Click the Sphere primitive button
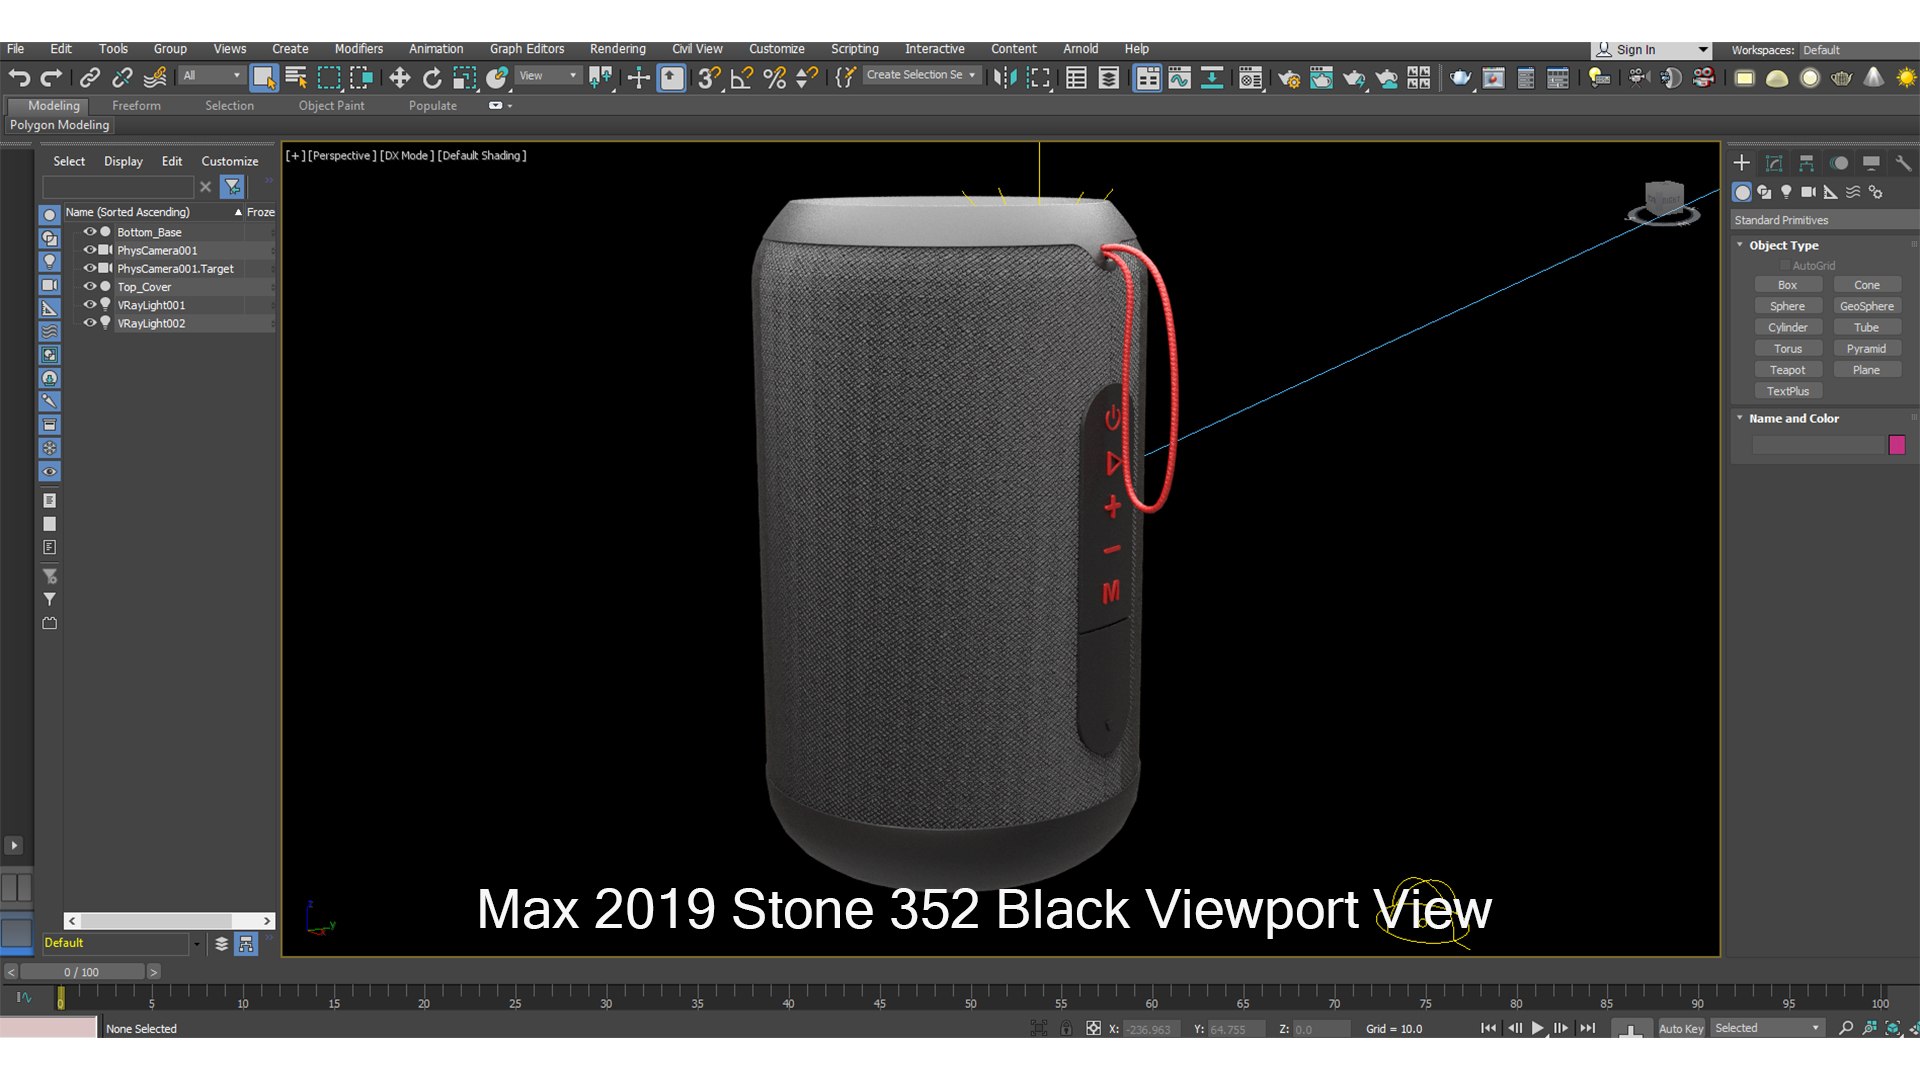This screenshot has height=1080, width=1920. [x=1787, y=306]
